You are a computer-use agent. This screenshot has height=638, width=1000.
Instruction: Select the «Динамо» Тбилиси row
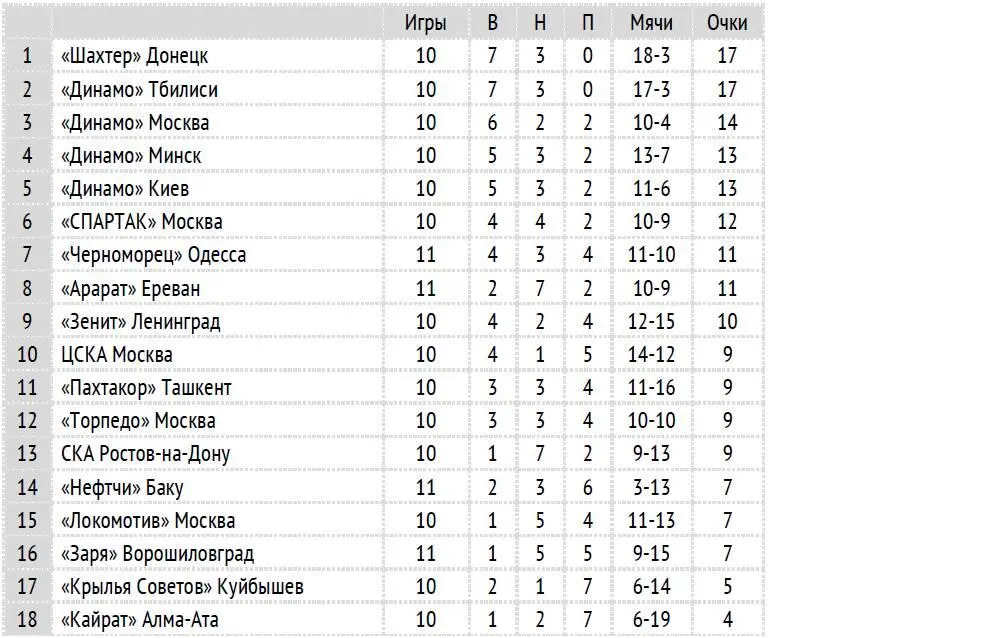coord(383,89)
